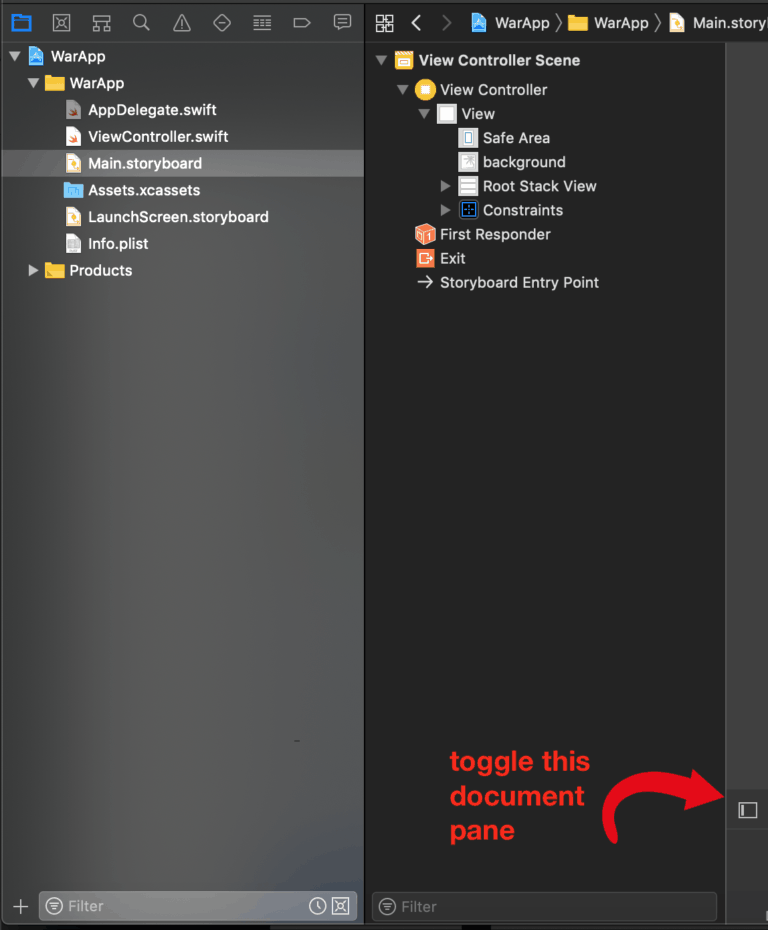Toggle the document outline pane button
The image size is (768, 930).
click(747, 810)
